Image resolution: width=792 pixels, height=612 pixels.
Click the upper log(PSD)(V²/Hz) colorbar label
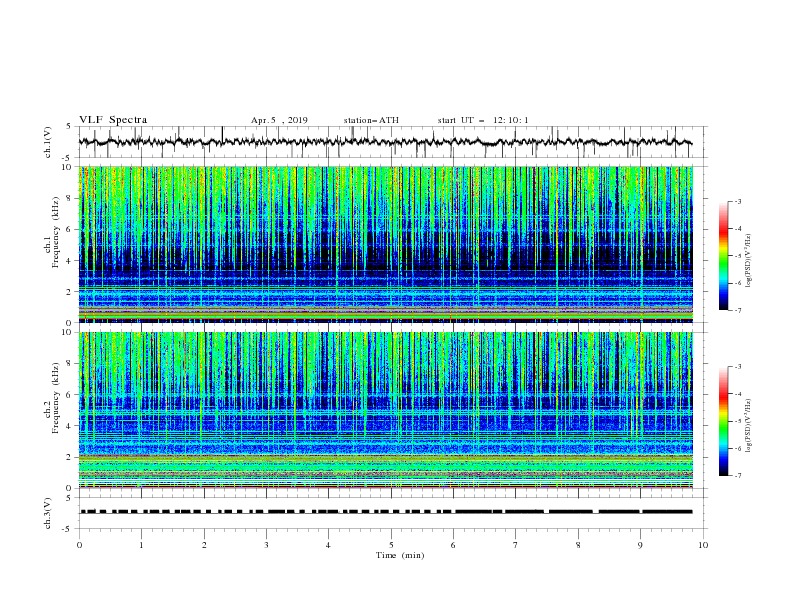click(749, 261)
